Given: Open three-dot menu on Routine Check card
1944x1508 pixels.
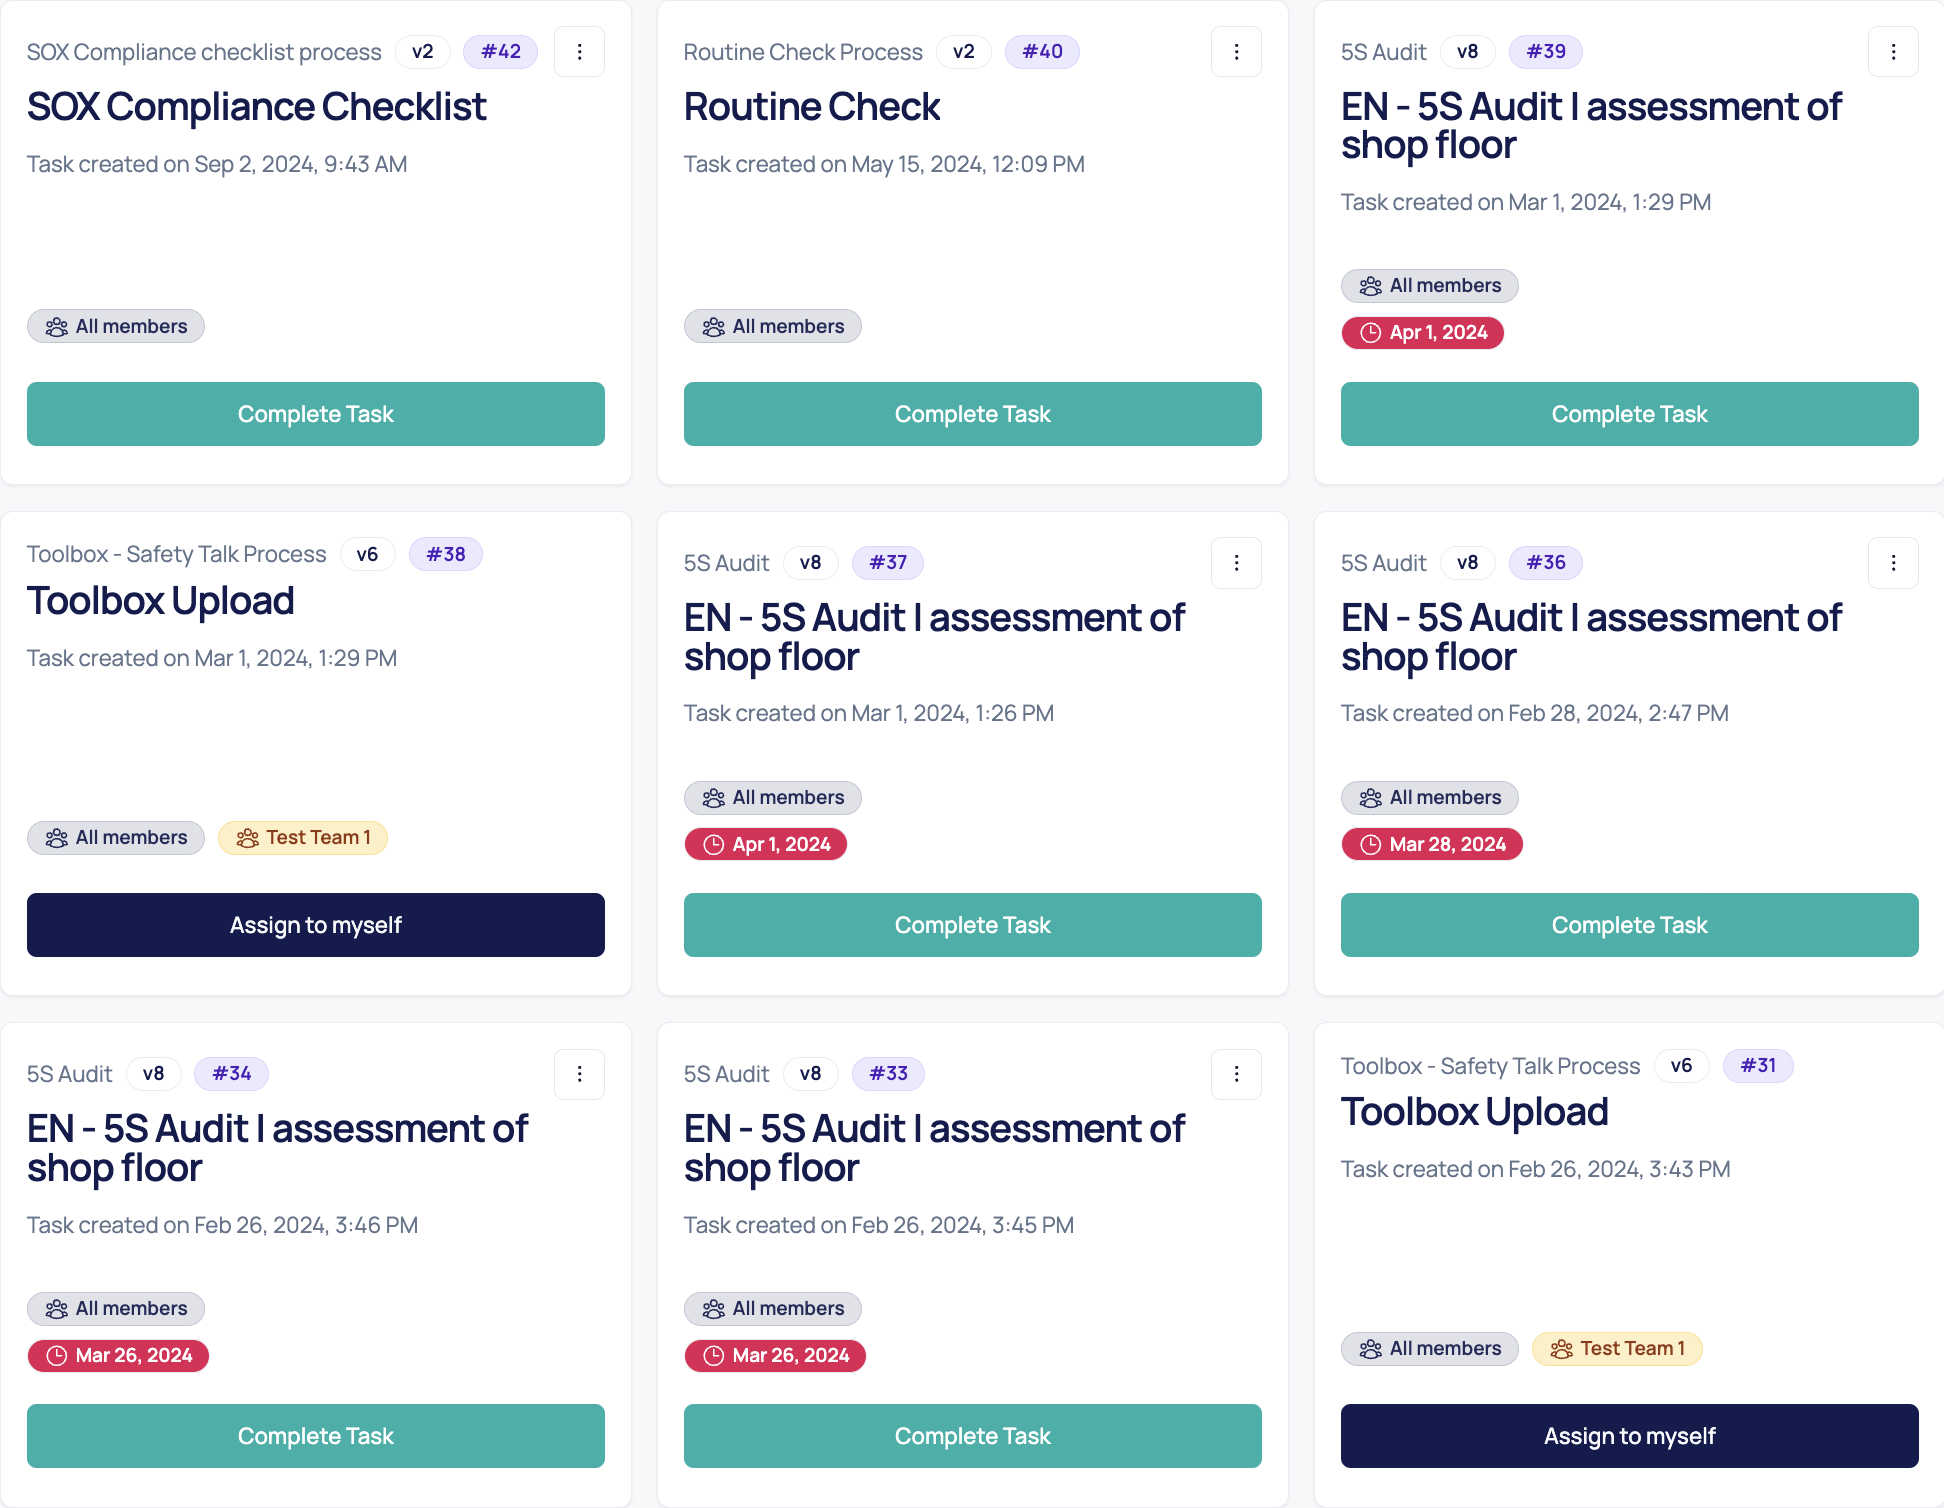Looking at the screenshot, I should tap(1236, 52).
